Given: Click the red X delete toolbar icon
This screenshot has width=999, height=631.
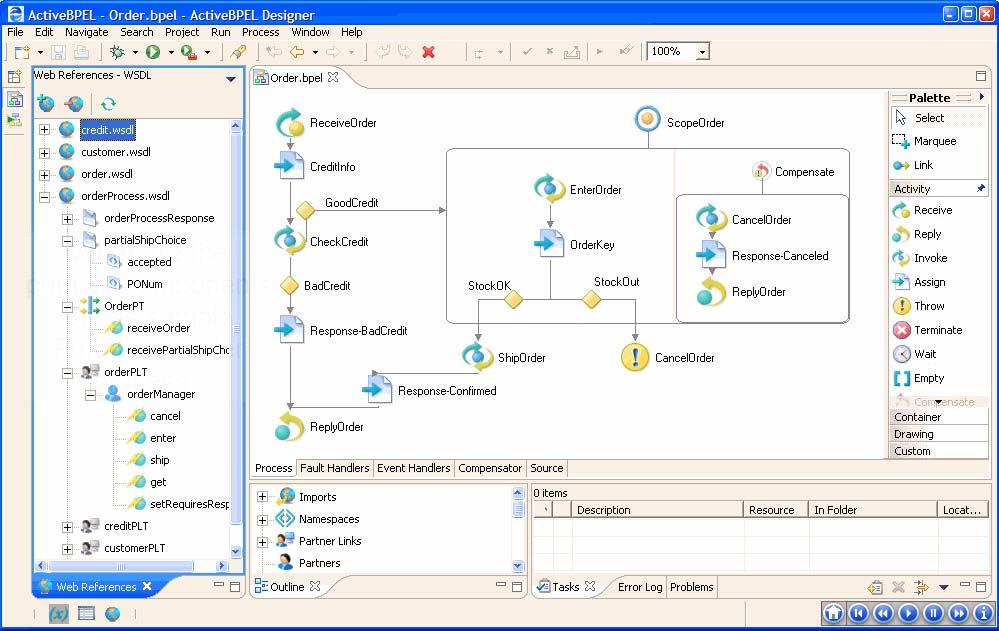Looking at the screenshot, I should coord(429,52).
